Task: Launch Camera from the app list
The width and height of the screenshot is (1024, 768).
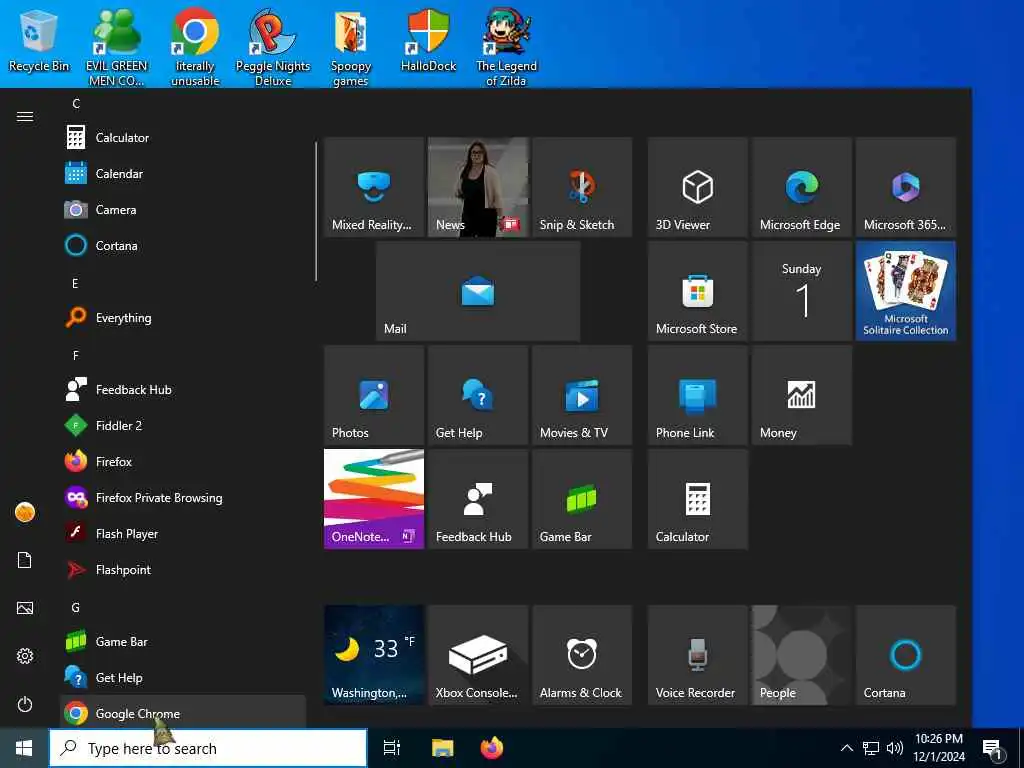Action: click(183, 210)
